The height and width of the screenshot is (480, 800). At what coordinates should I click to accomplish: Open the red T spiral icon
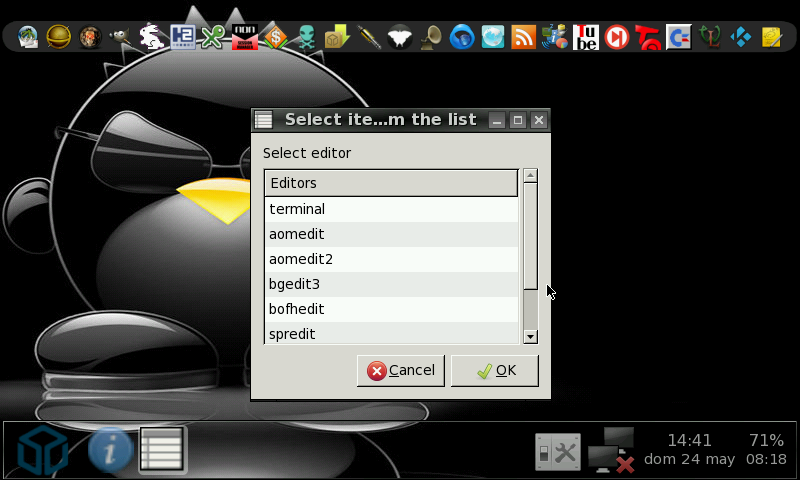[647, 37]
